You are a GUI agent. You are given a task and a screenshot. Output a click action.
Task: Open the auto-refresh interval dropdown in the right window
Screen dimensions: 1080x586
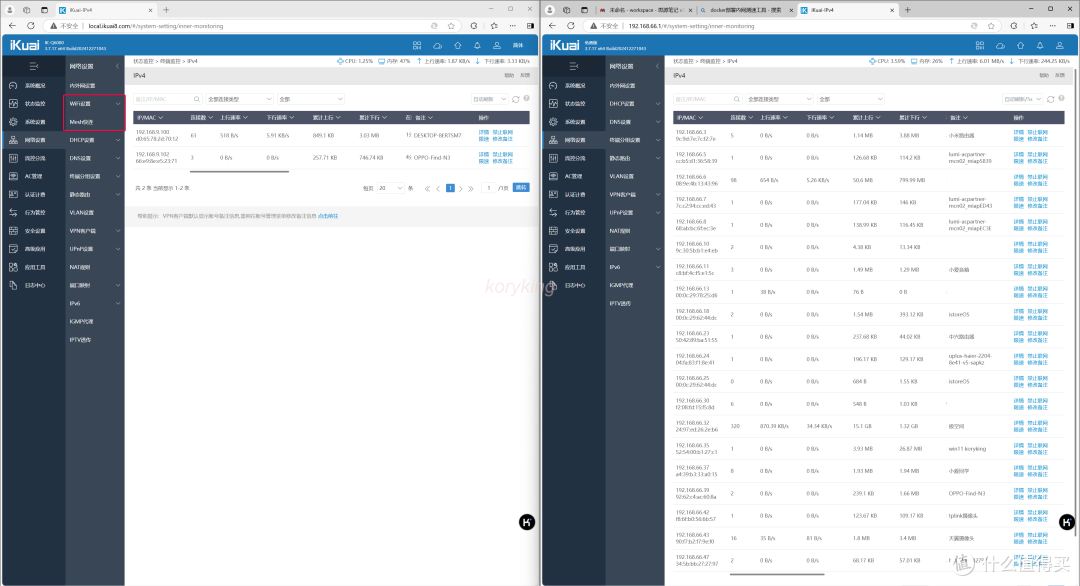pos(1023,99)
